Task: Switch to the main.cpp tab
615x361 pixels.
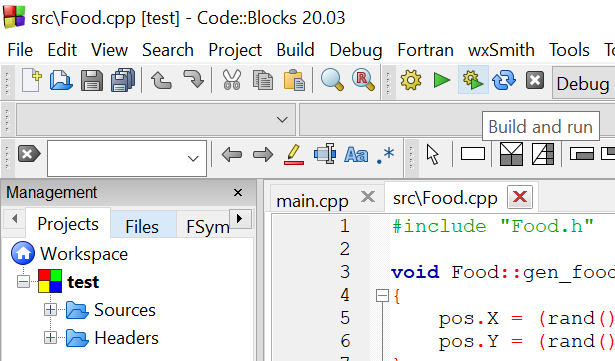Action: pyautogui.click(x=312, y=201)
